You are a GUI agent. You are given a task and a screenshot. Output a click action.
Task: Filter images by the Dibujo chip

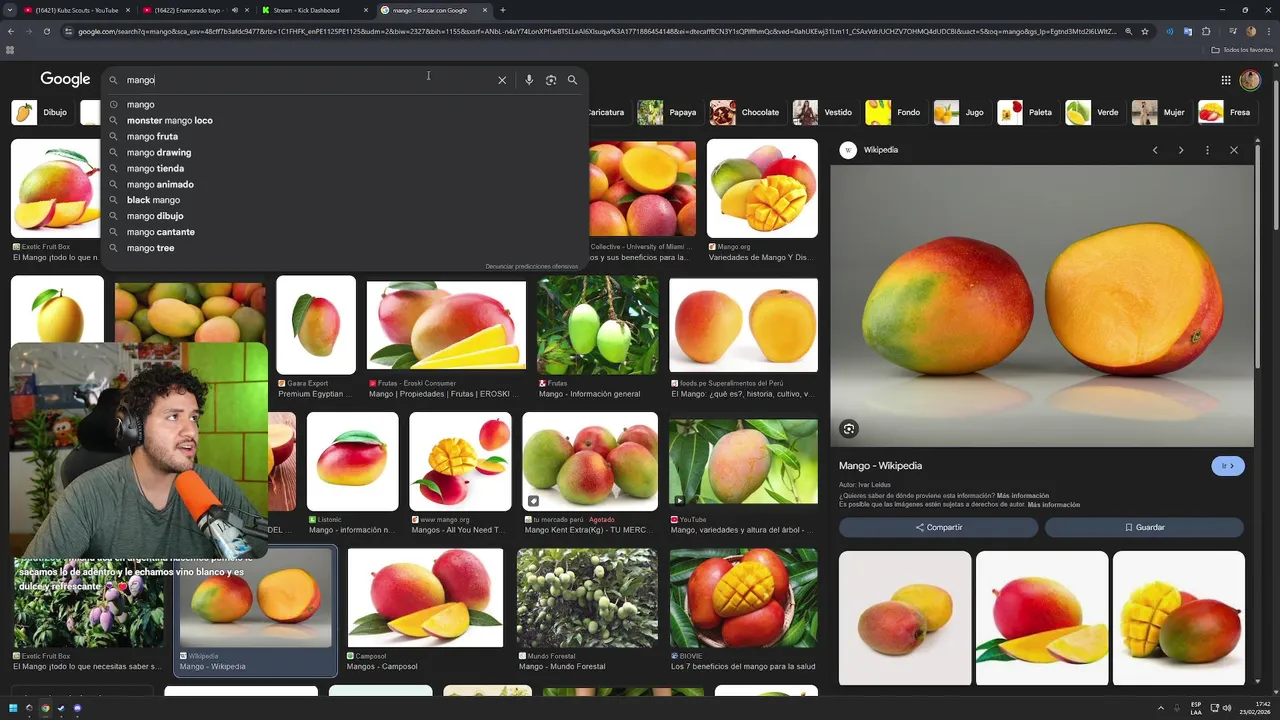coord(40,112)
